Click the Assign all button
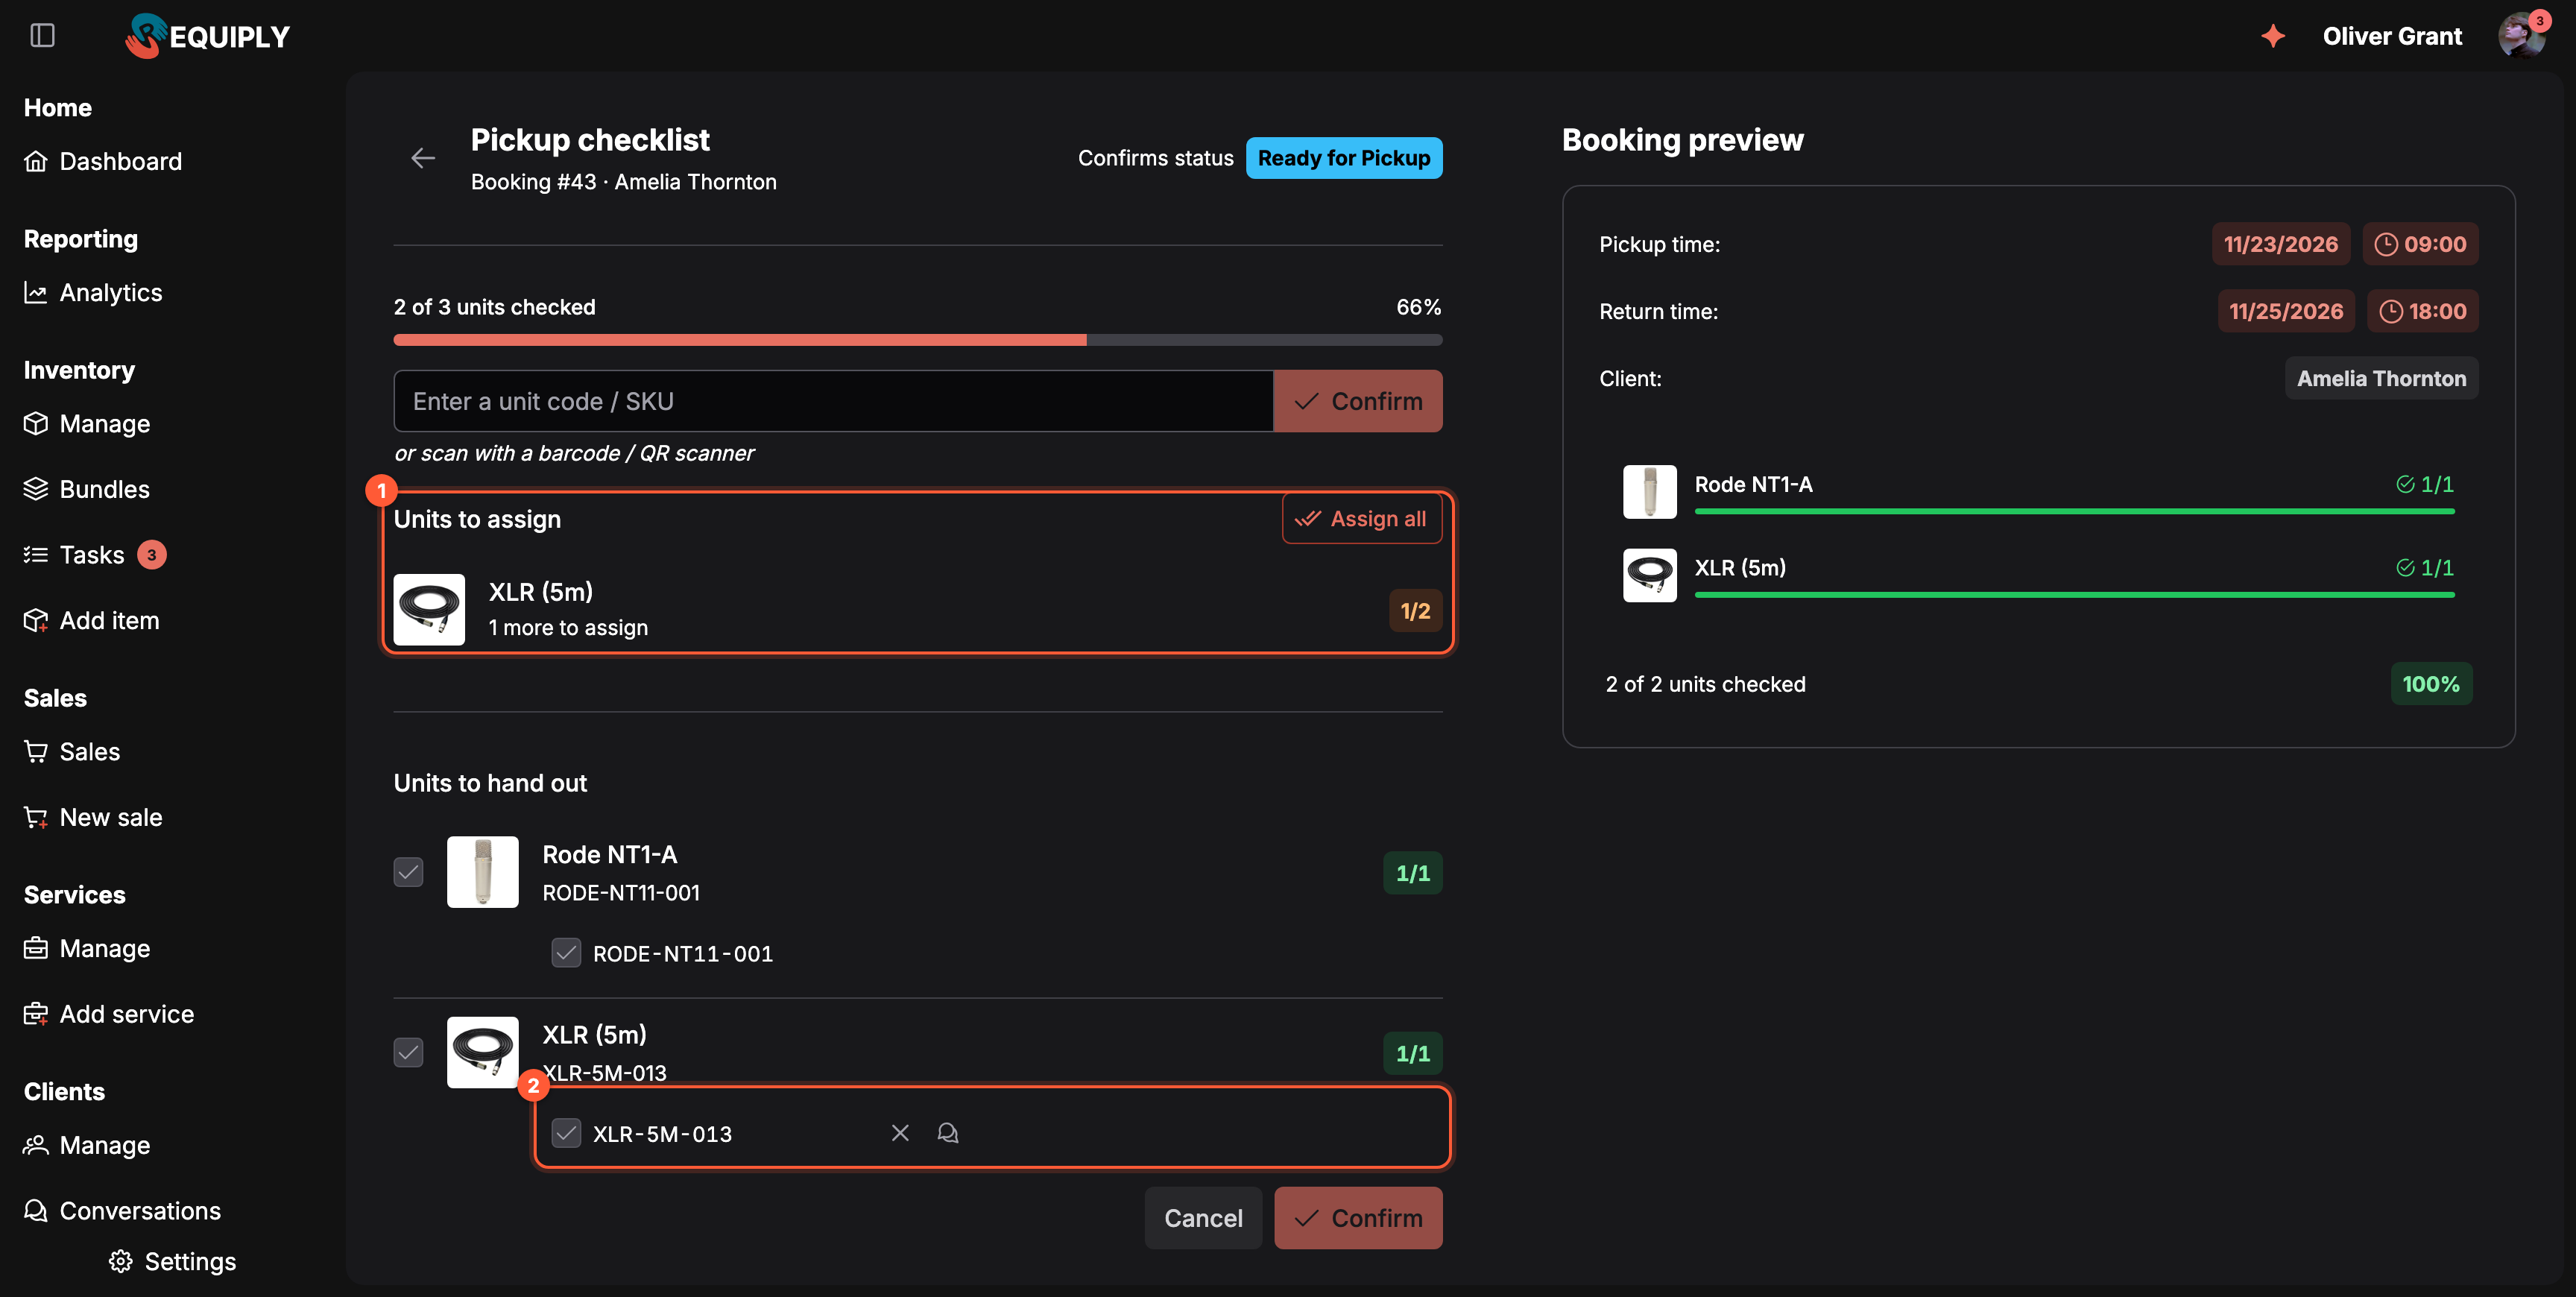 pyautogui.click(x=1362, y=518)
